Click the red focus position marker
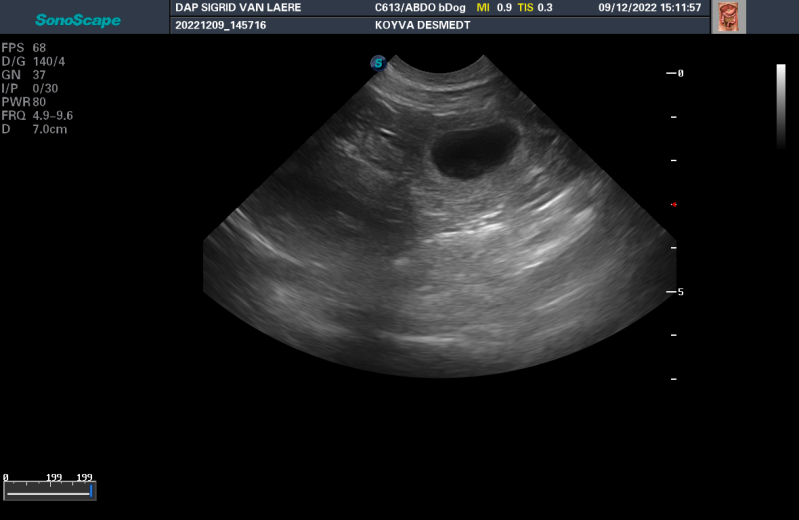Viewport: 799px width, 520px height. click(674, 204)
